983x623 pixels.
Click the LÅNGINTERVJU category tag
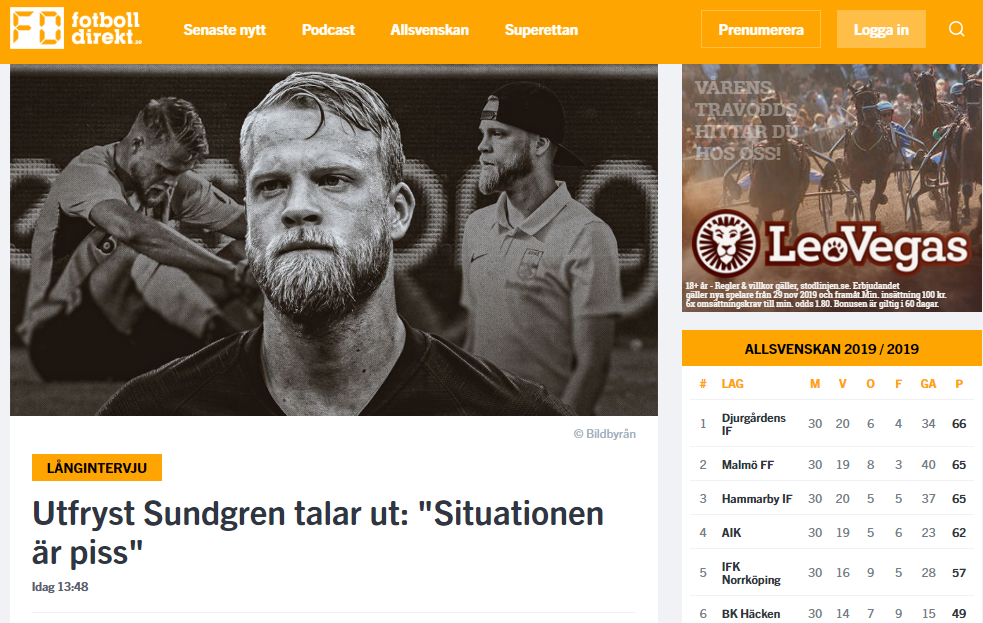tap(97, 468)
